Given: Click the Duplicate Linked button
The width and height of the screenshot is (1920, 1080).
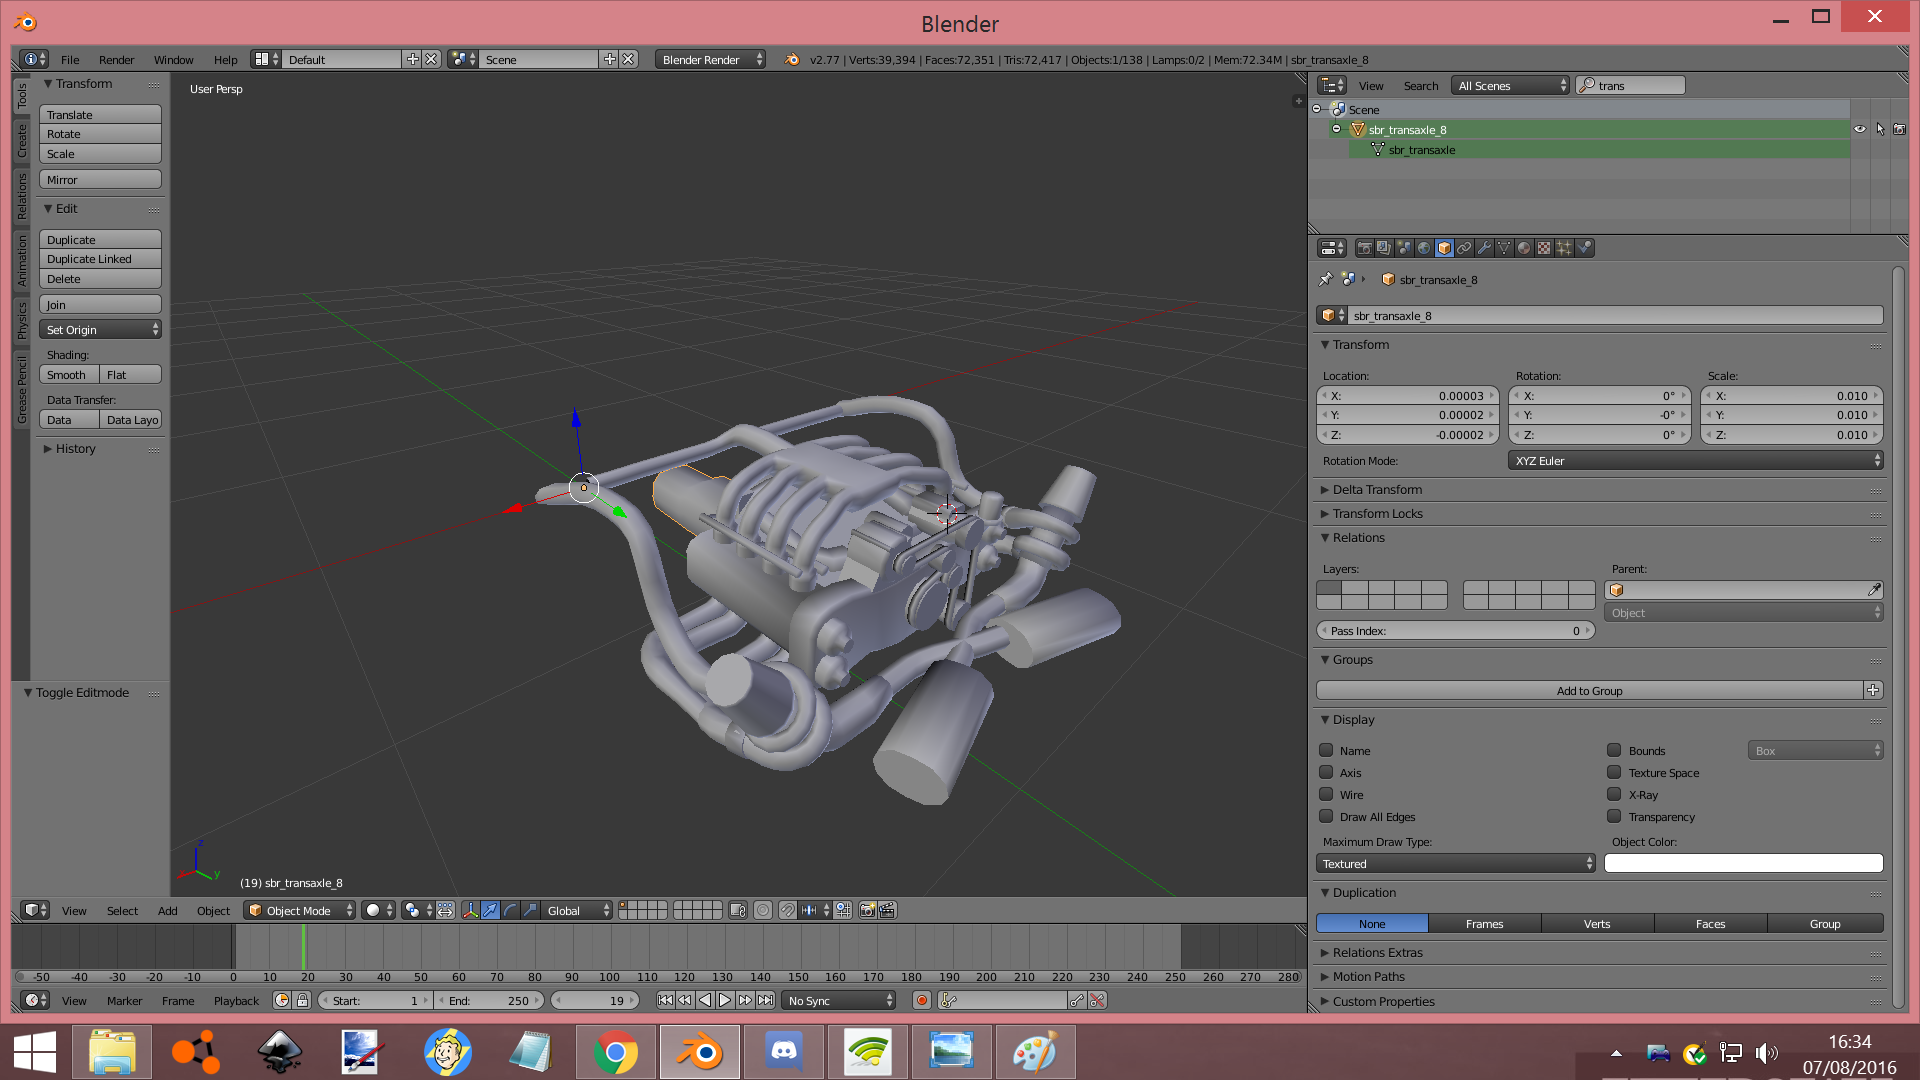Looking at the screenshot, I should (x=100, y=259).
